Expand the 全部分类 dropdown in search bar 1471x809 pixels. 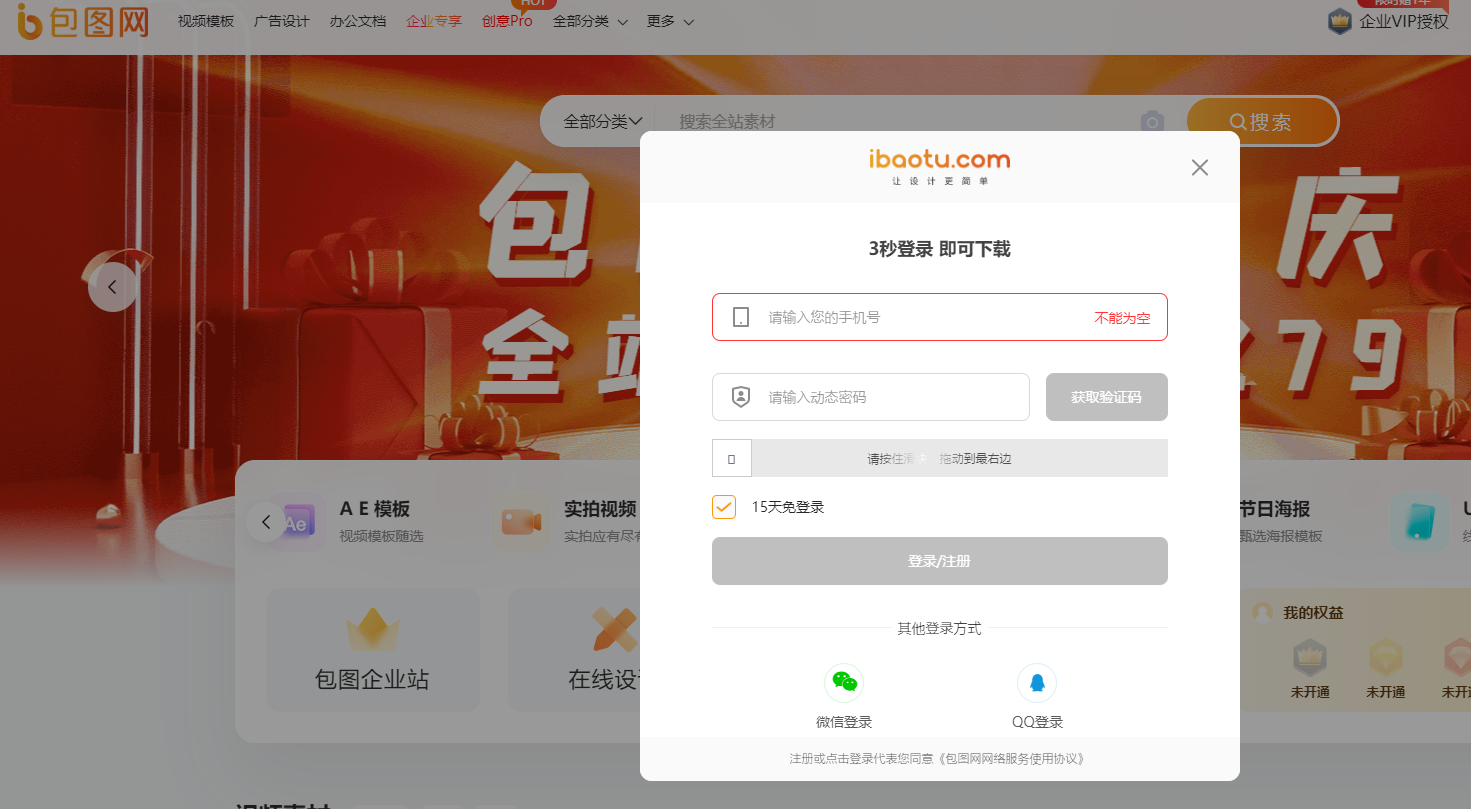tap(602, 122)
